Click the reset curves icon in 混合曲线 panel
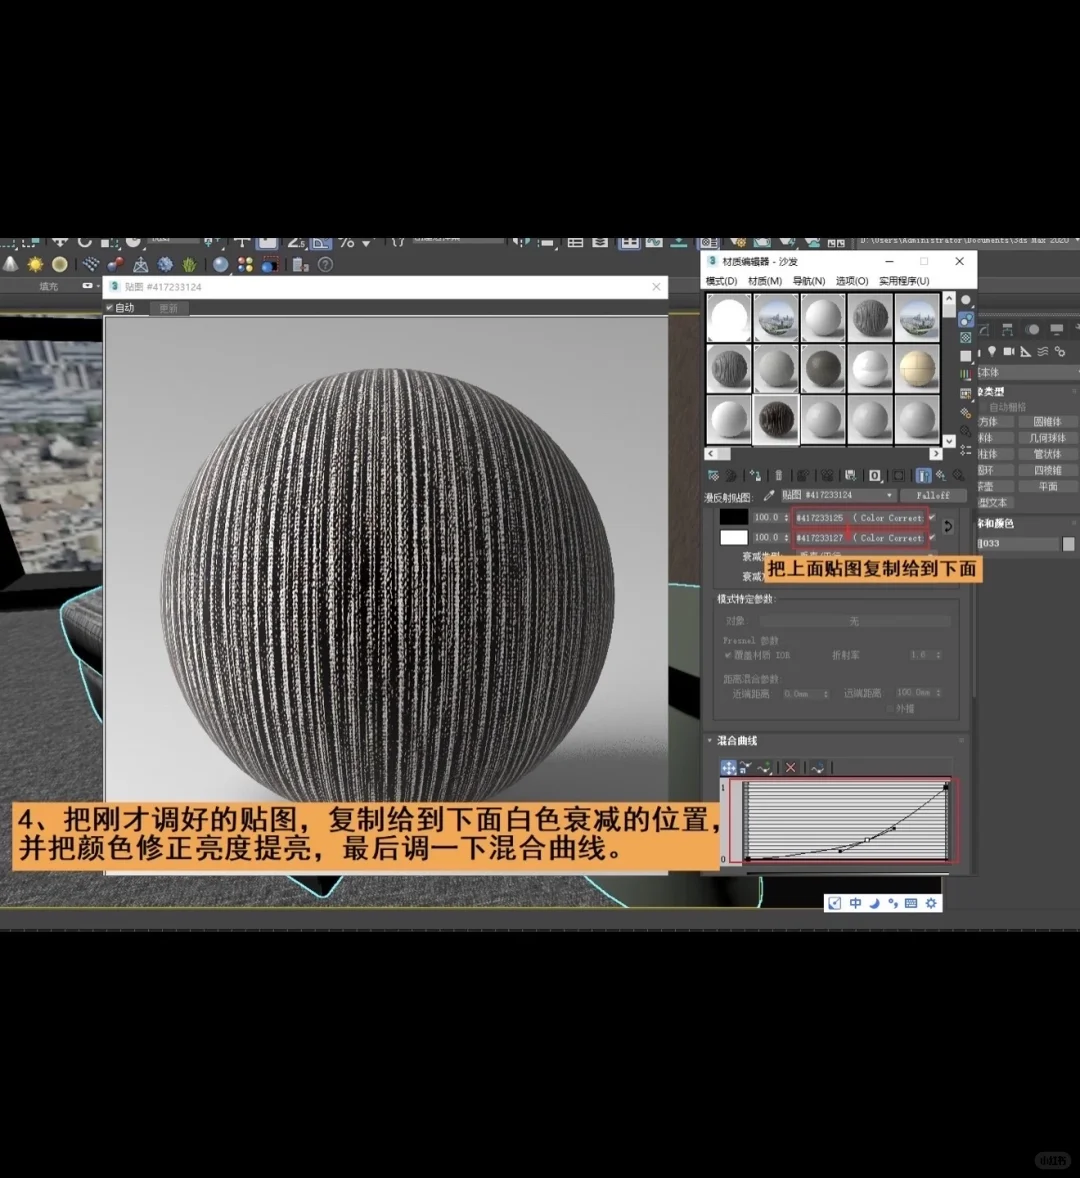The height and width of the screenshot is (1178, 1080). (819, 766)
